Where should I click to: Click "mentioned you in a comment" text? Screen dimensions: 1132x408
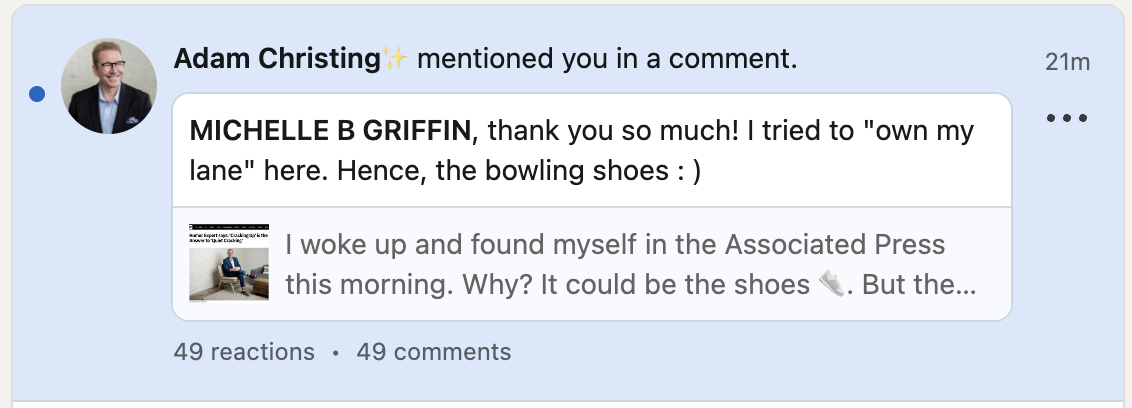pyautogui.click(x=607, y=59)
